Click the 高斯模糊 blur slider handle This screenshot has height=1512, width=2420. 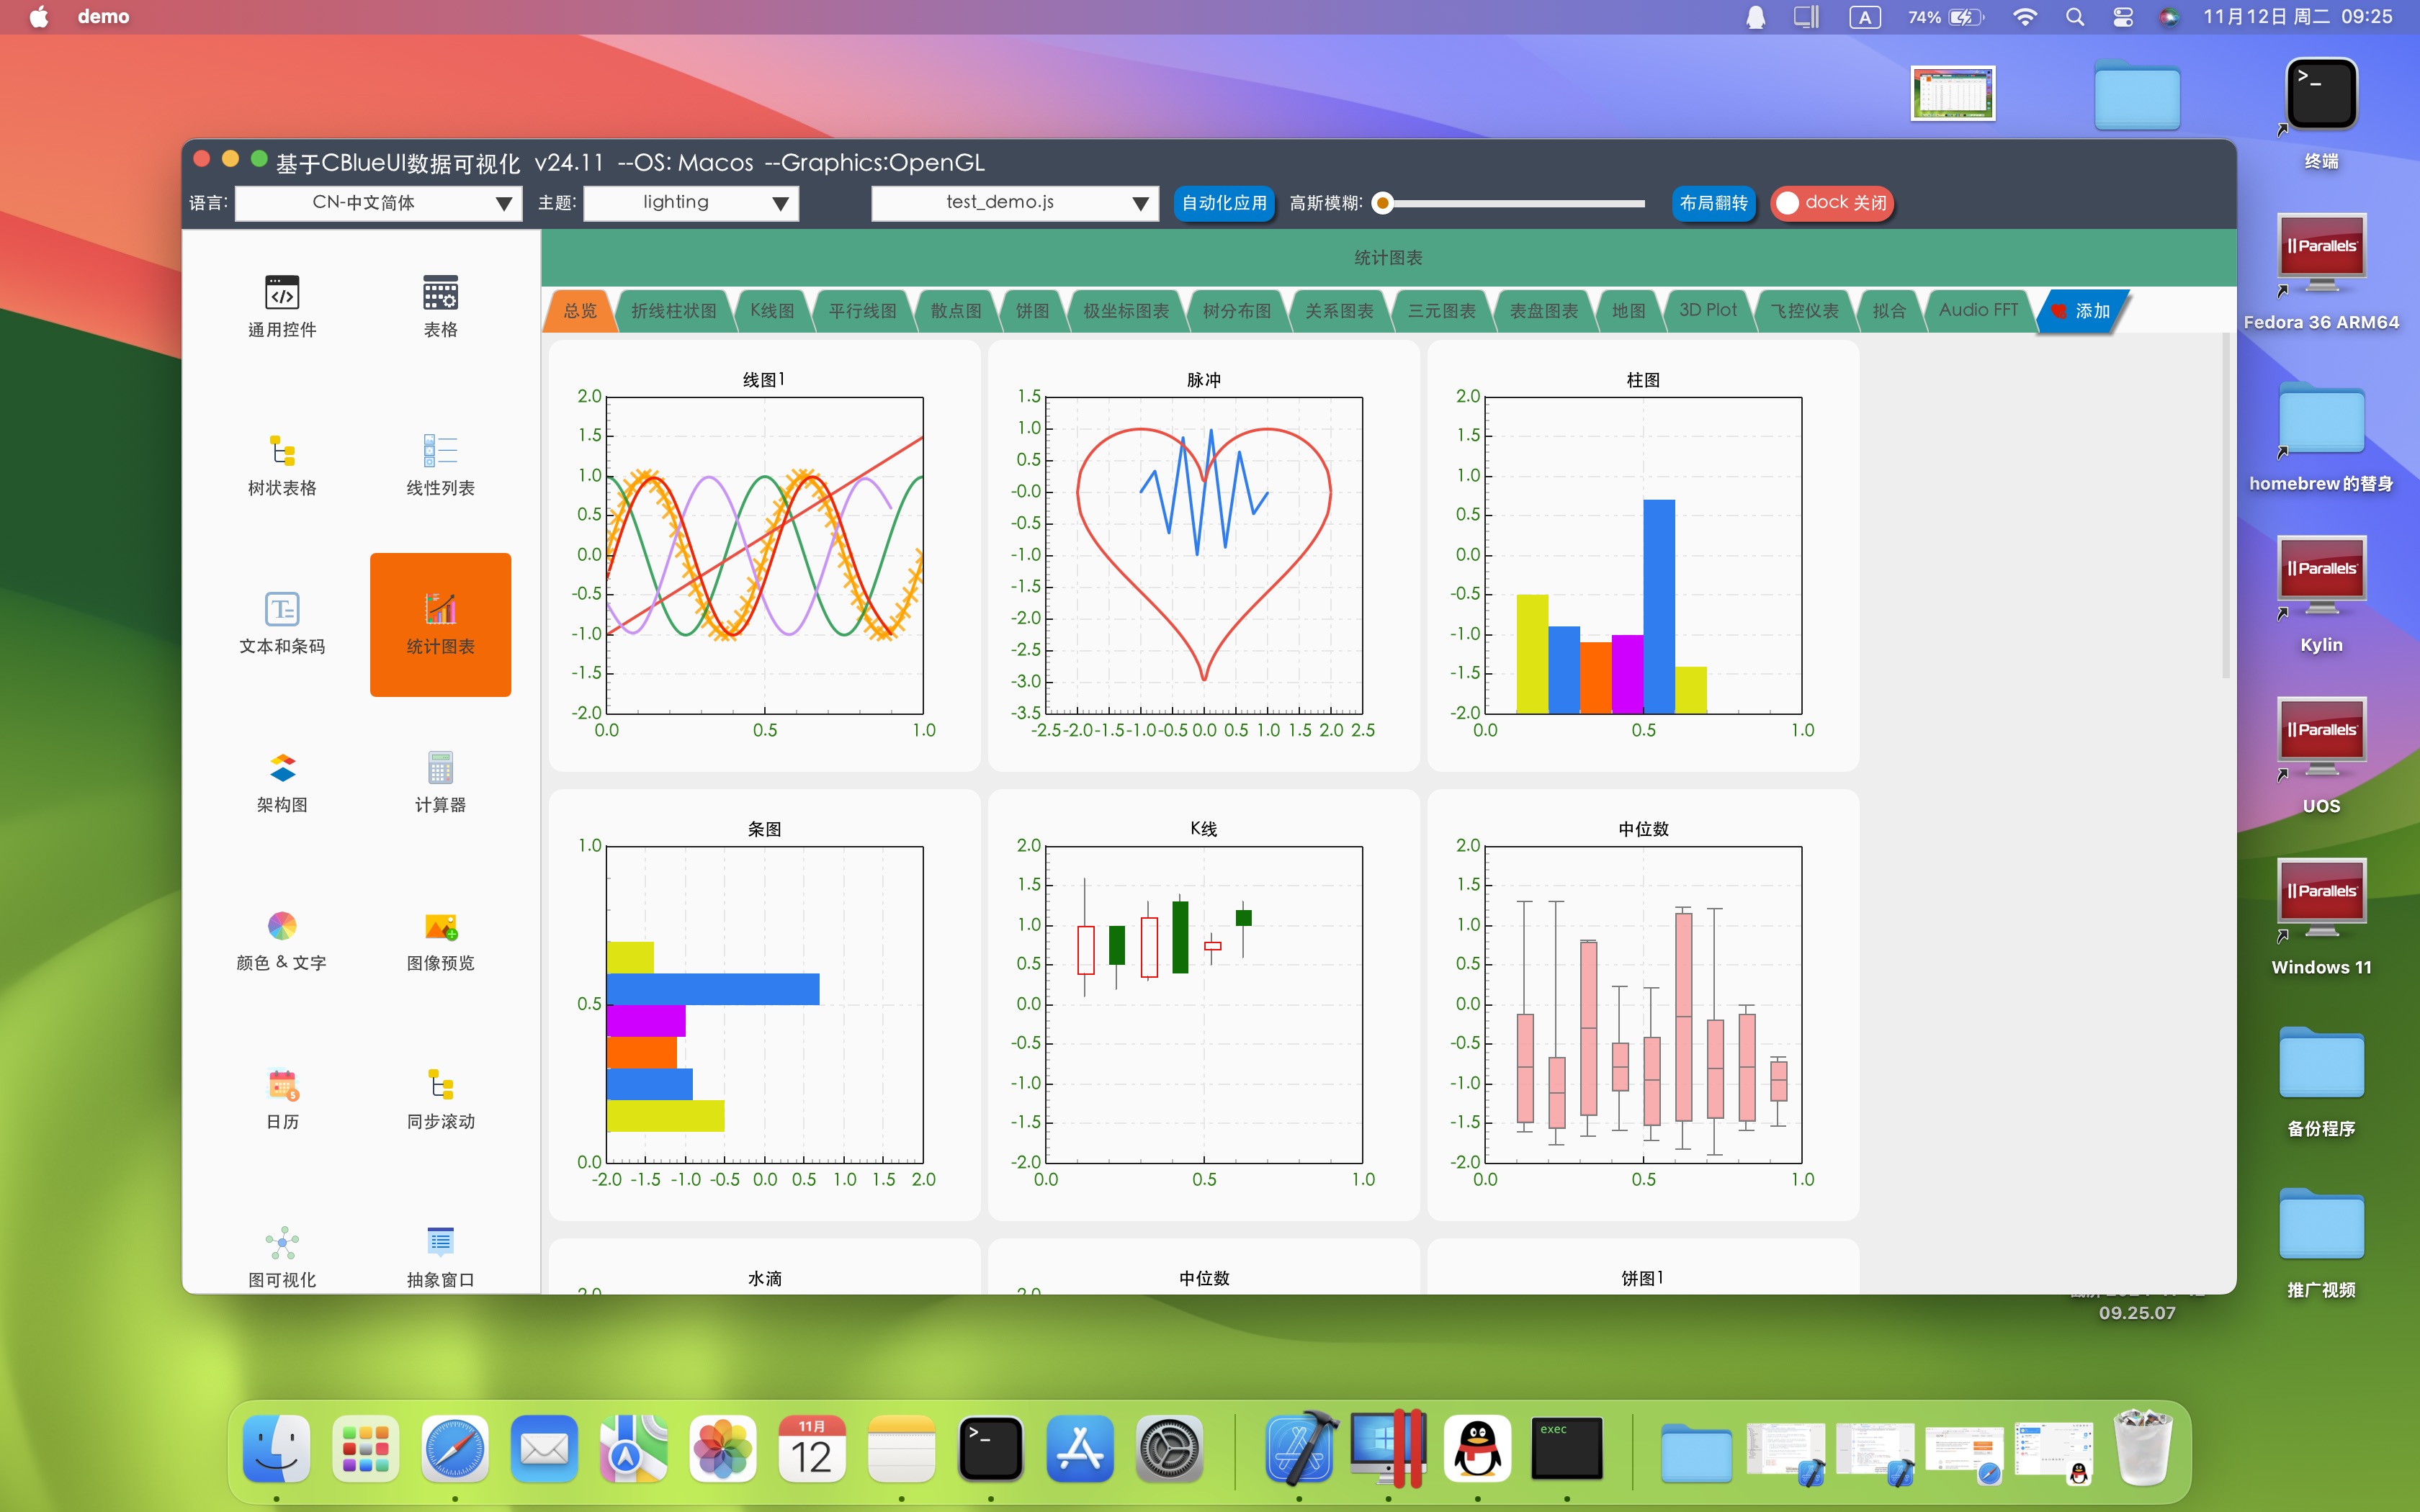pyautogui.click(x=1383, y=204)
